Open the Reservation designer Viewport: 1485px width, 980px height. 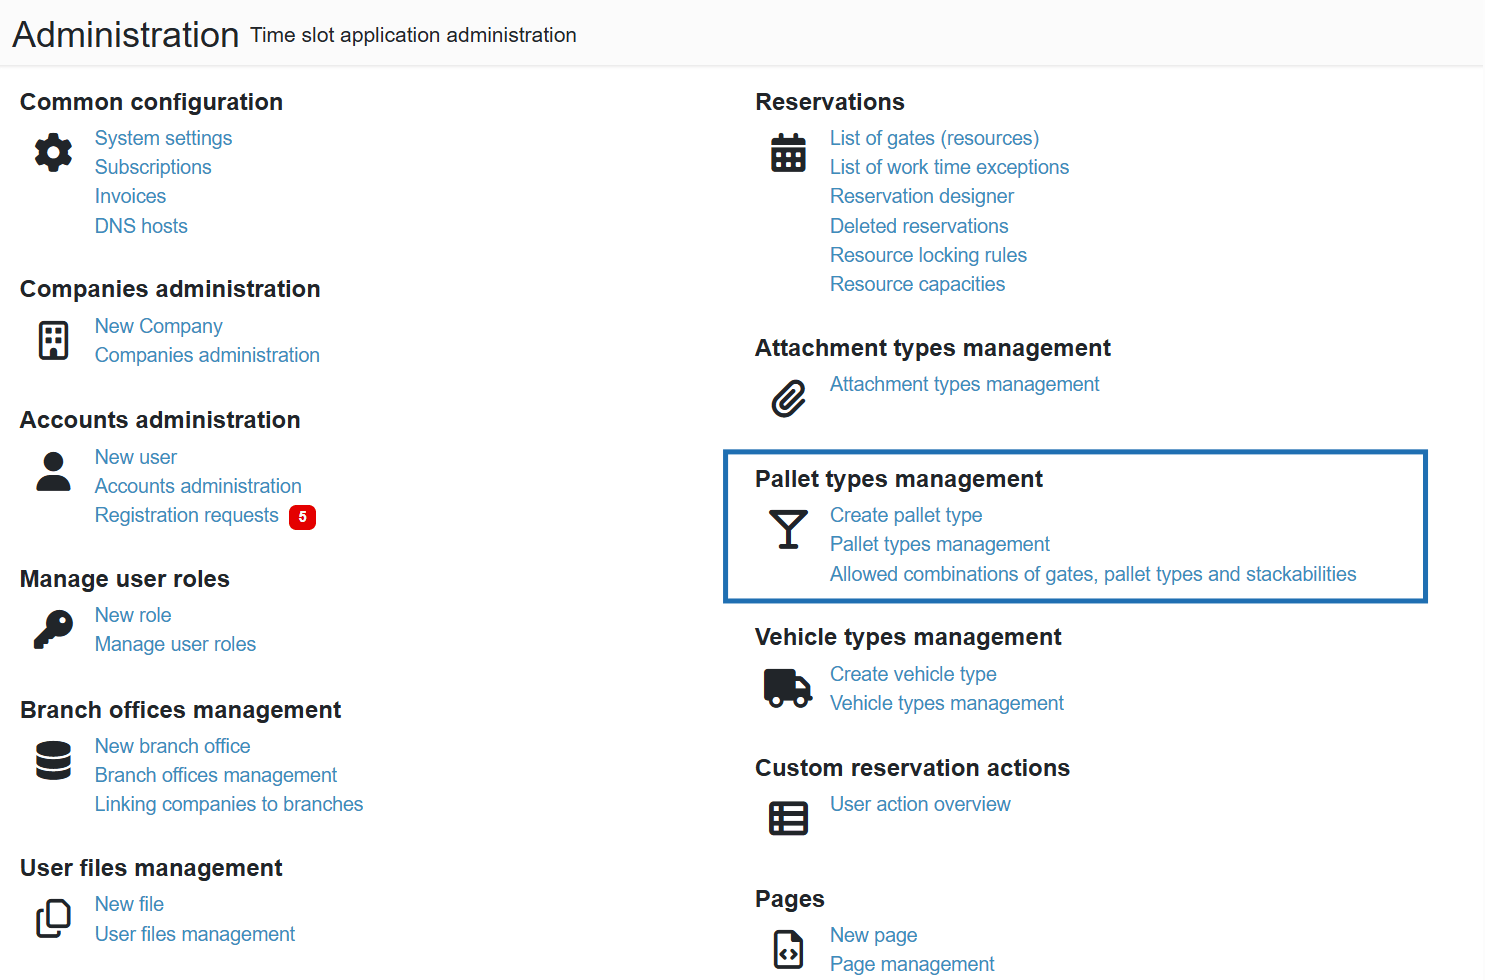[x=921, y=196]
